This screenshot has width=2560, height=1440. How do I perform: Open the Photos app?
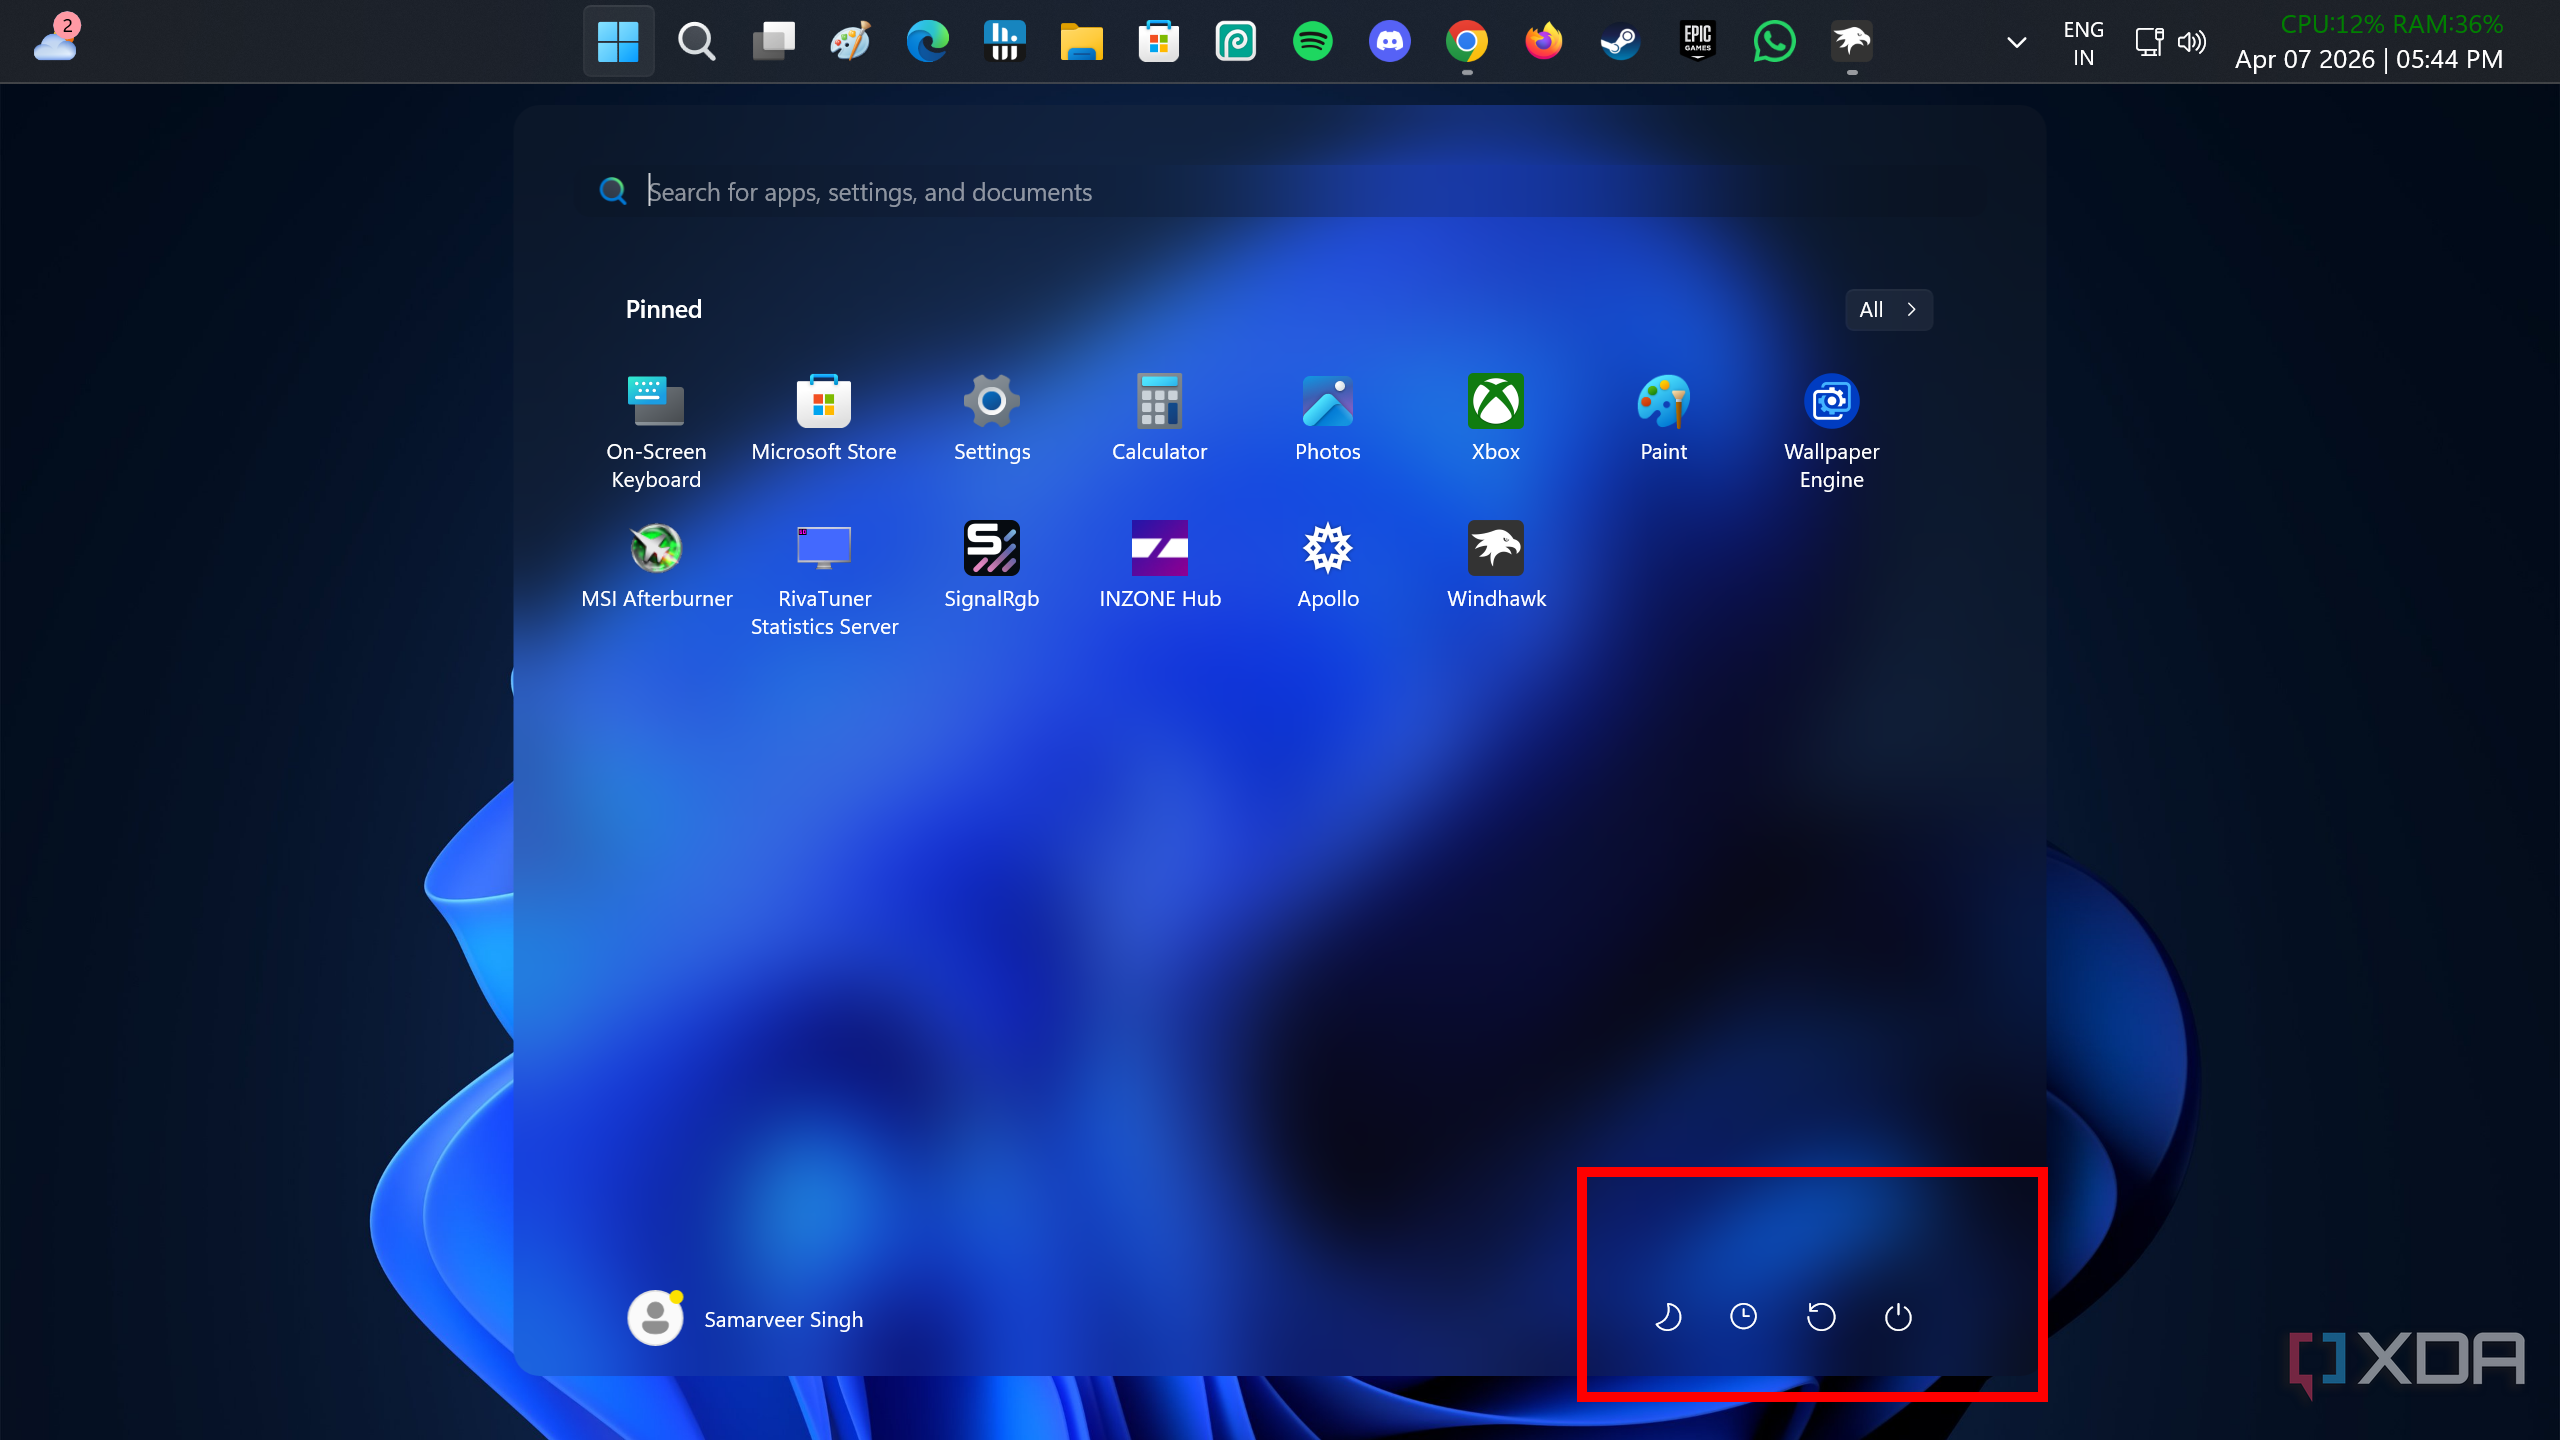click(1328, 419)
